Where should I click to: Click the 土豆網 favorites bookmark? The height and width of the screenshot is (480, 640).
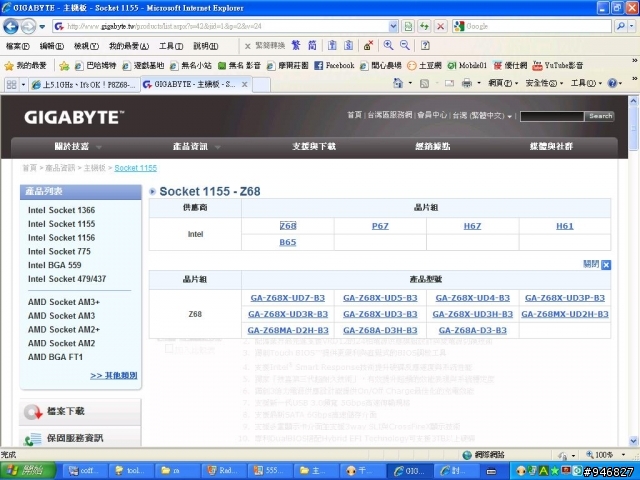point(424,65)
